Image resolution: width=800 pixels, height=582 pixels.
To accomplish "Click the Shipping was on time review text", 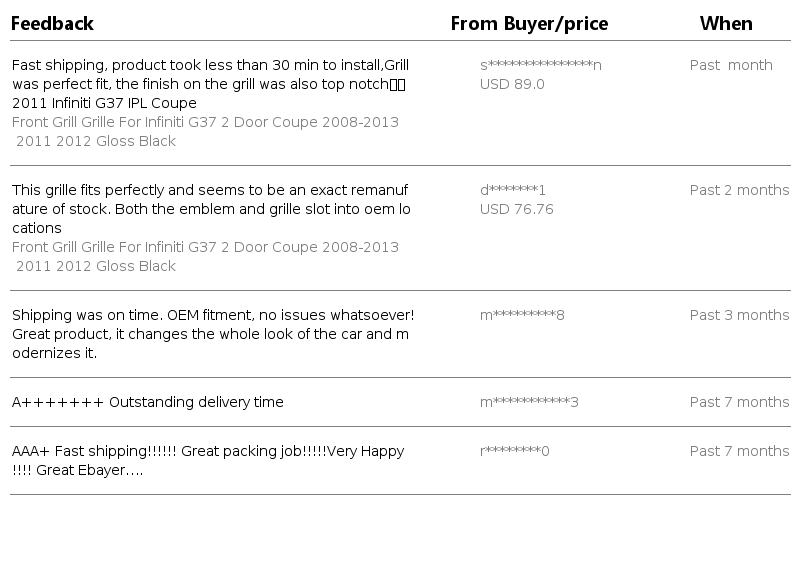I will coord(210,334).
